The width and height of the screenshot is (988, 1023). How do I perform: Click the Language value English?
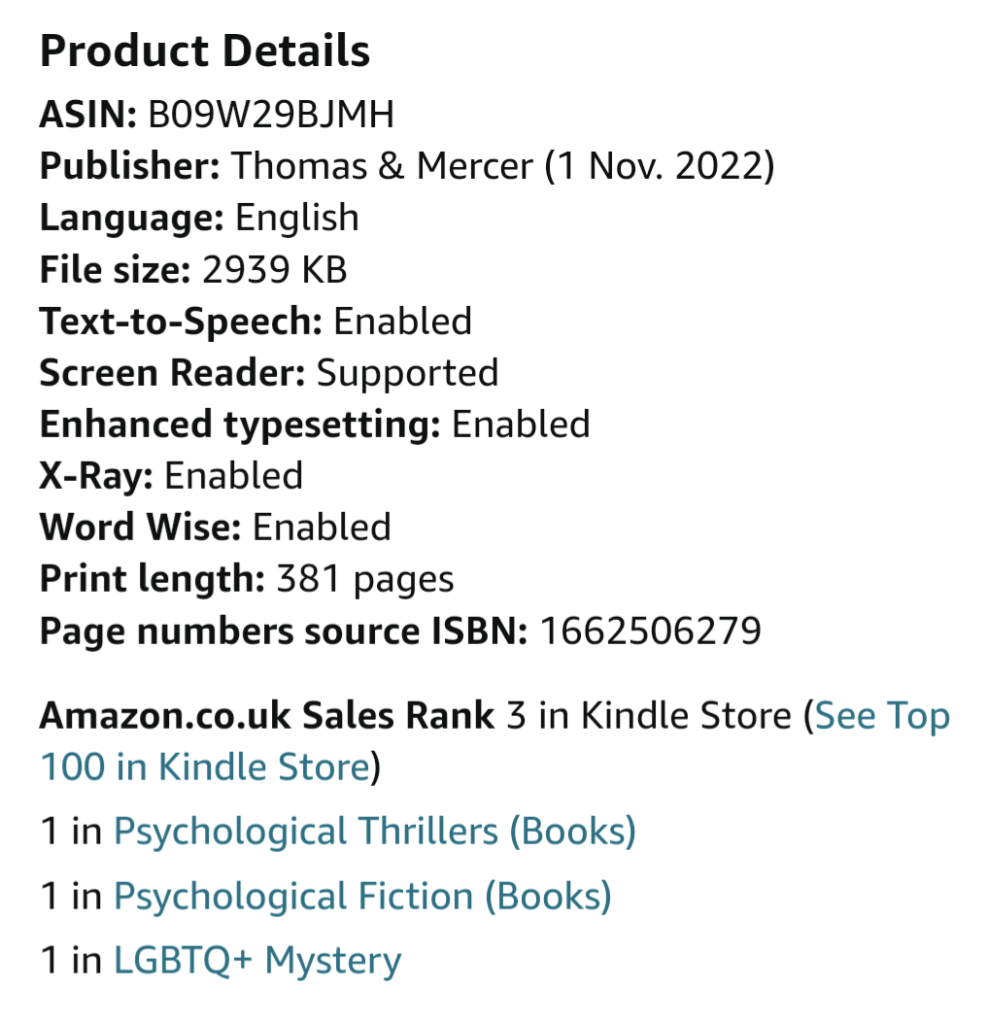pos(297,218)
